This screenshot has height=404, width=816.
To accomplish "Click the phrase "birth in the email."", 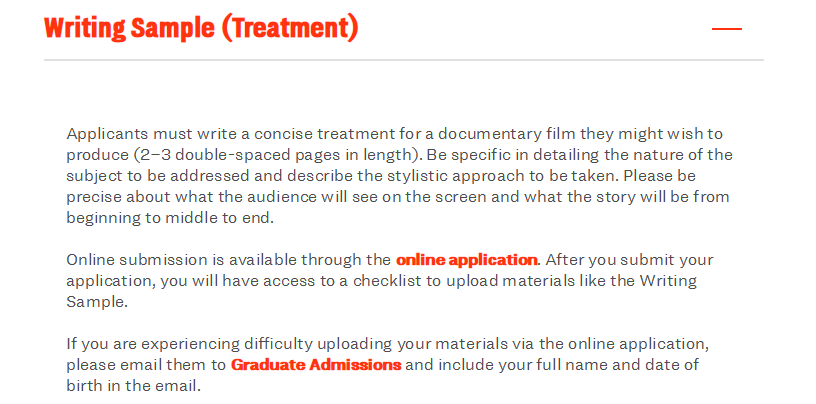I will (133, 386).
